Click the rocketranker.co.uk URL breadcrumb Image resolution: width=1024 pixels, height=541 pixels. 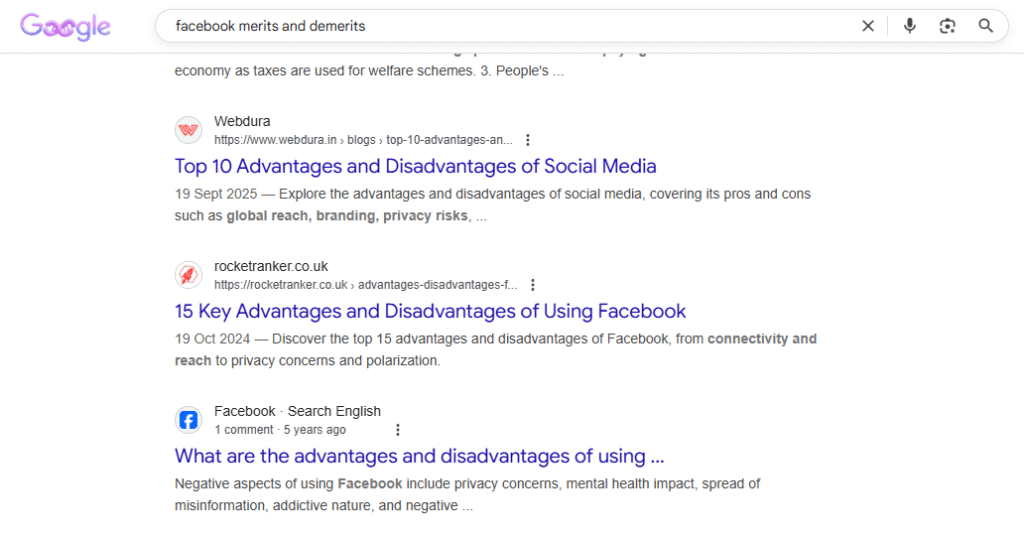(366, 285)
